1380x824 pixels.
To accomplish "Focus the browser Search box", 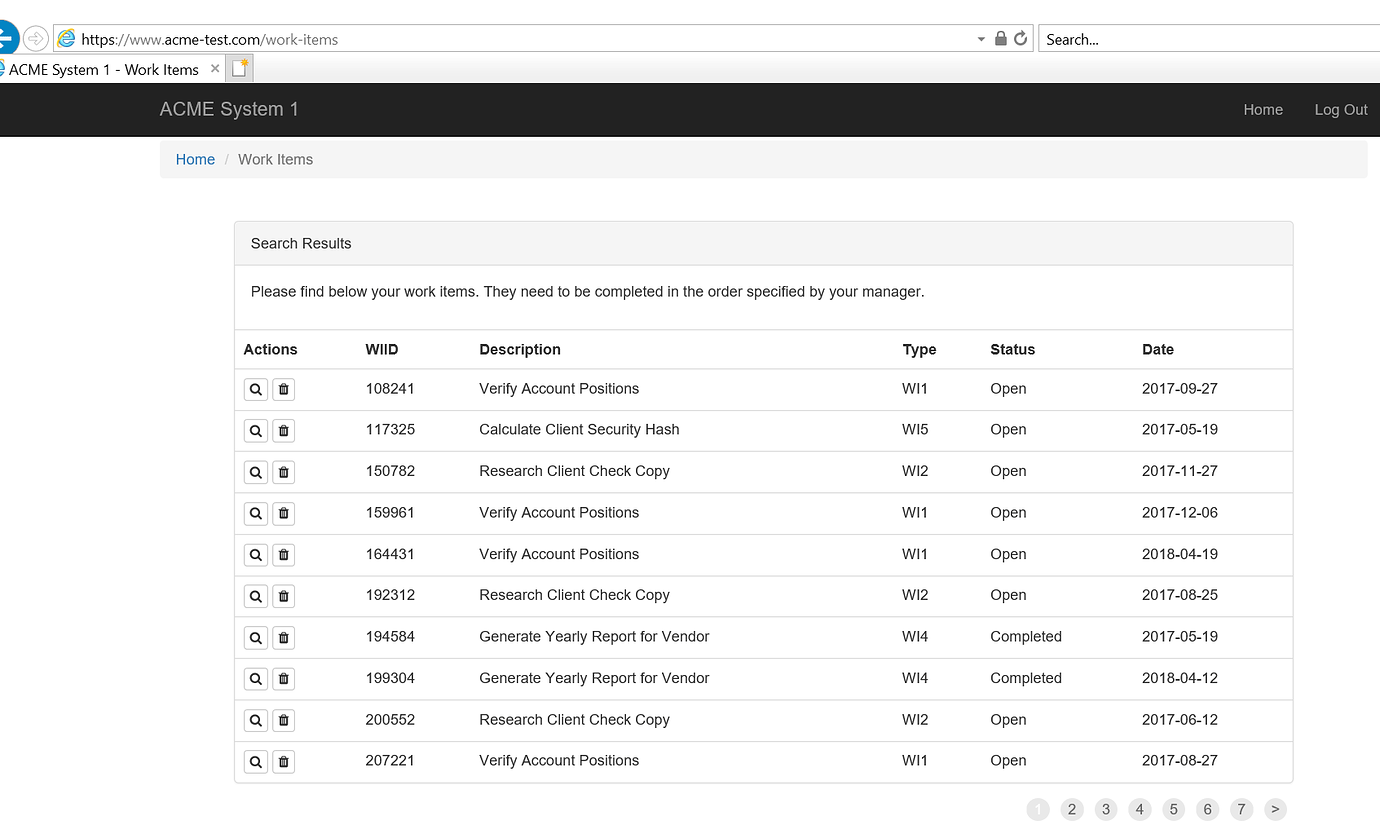I will coord(1210,39).
